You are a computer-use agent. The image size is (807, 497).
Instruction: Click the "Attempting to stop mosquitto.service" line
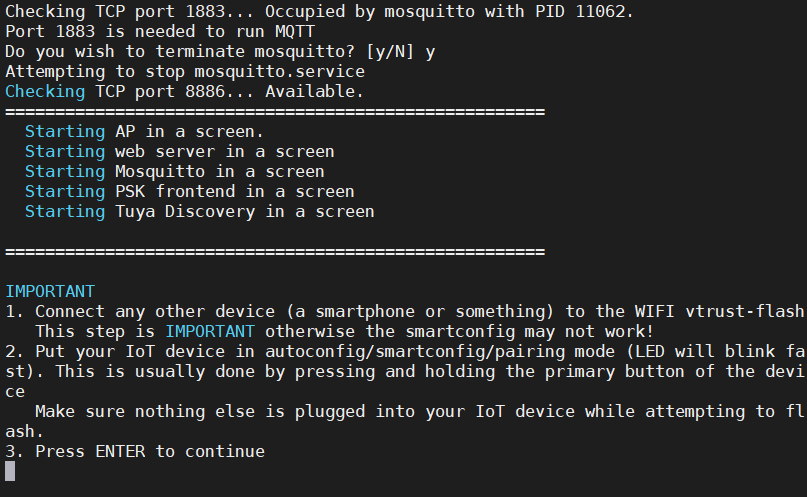coord(185,71)
